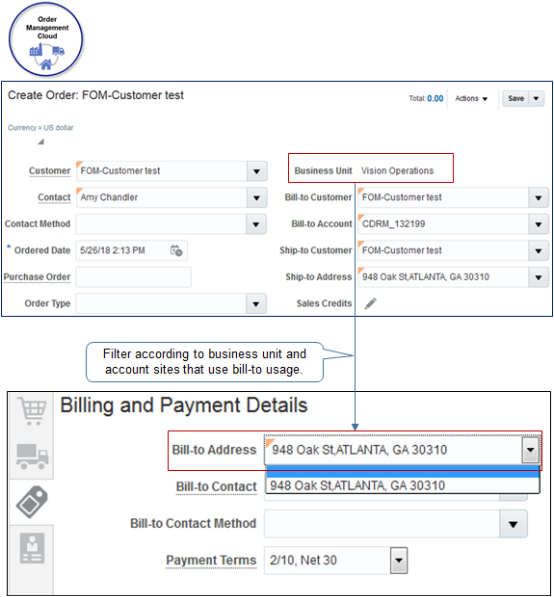Click the Order Management Cloud logo
This screenshot has height=597, width=554.
pyautogui.click(x=46, y=39)
